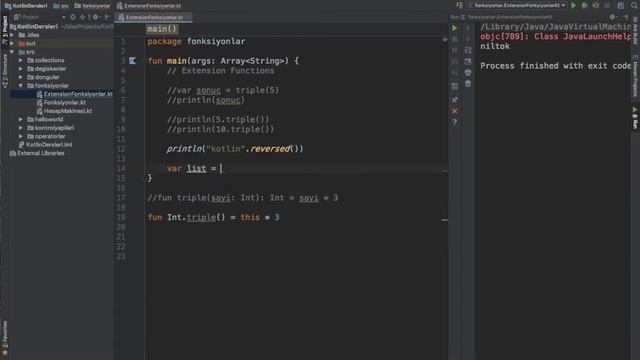The height and width of the screenshot is (360, 640).
Task: Toggle the Favorites tool window side tab
Action: [x=5, y=338]
